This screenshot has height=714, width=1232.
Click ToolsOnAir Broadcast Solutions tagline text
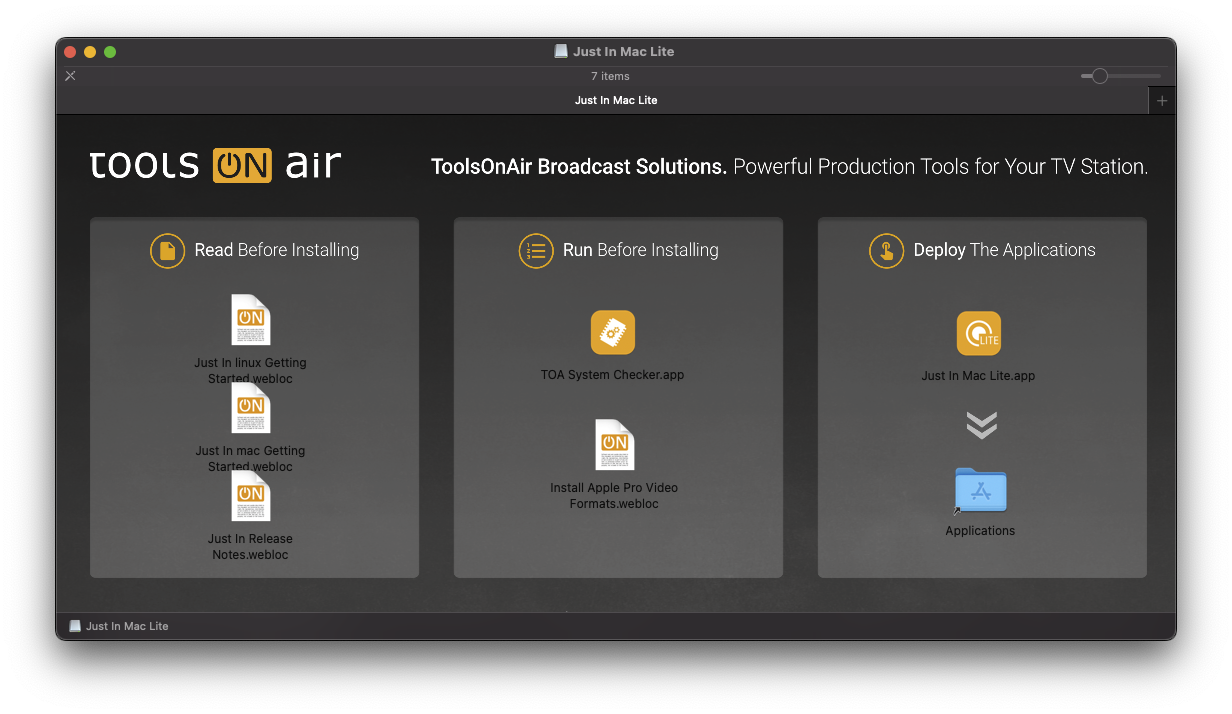point(789,167)
